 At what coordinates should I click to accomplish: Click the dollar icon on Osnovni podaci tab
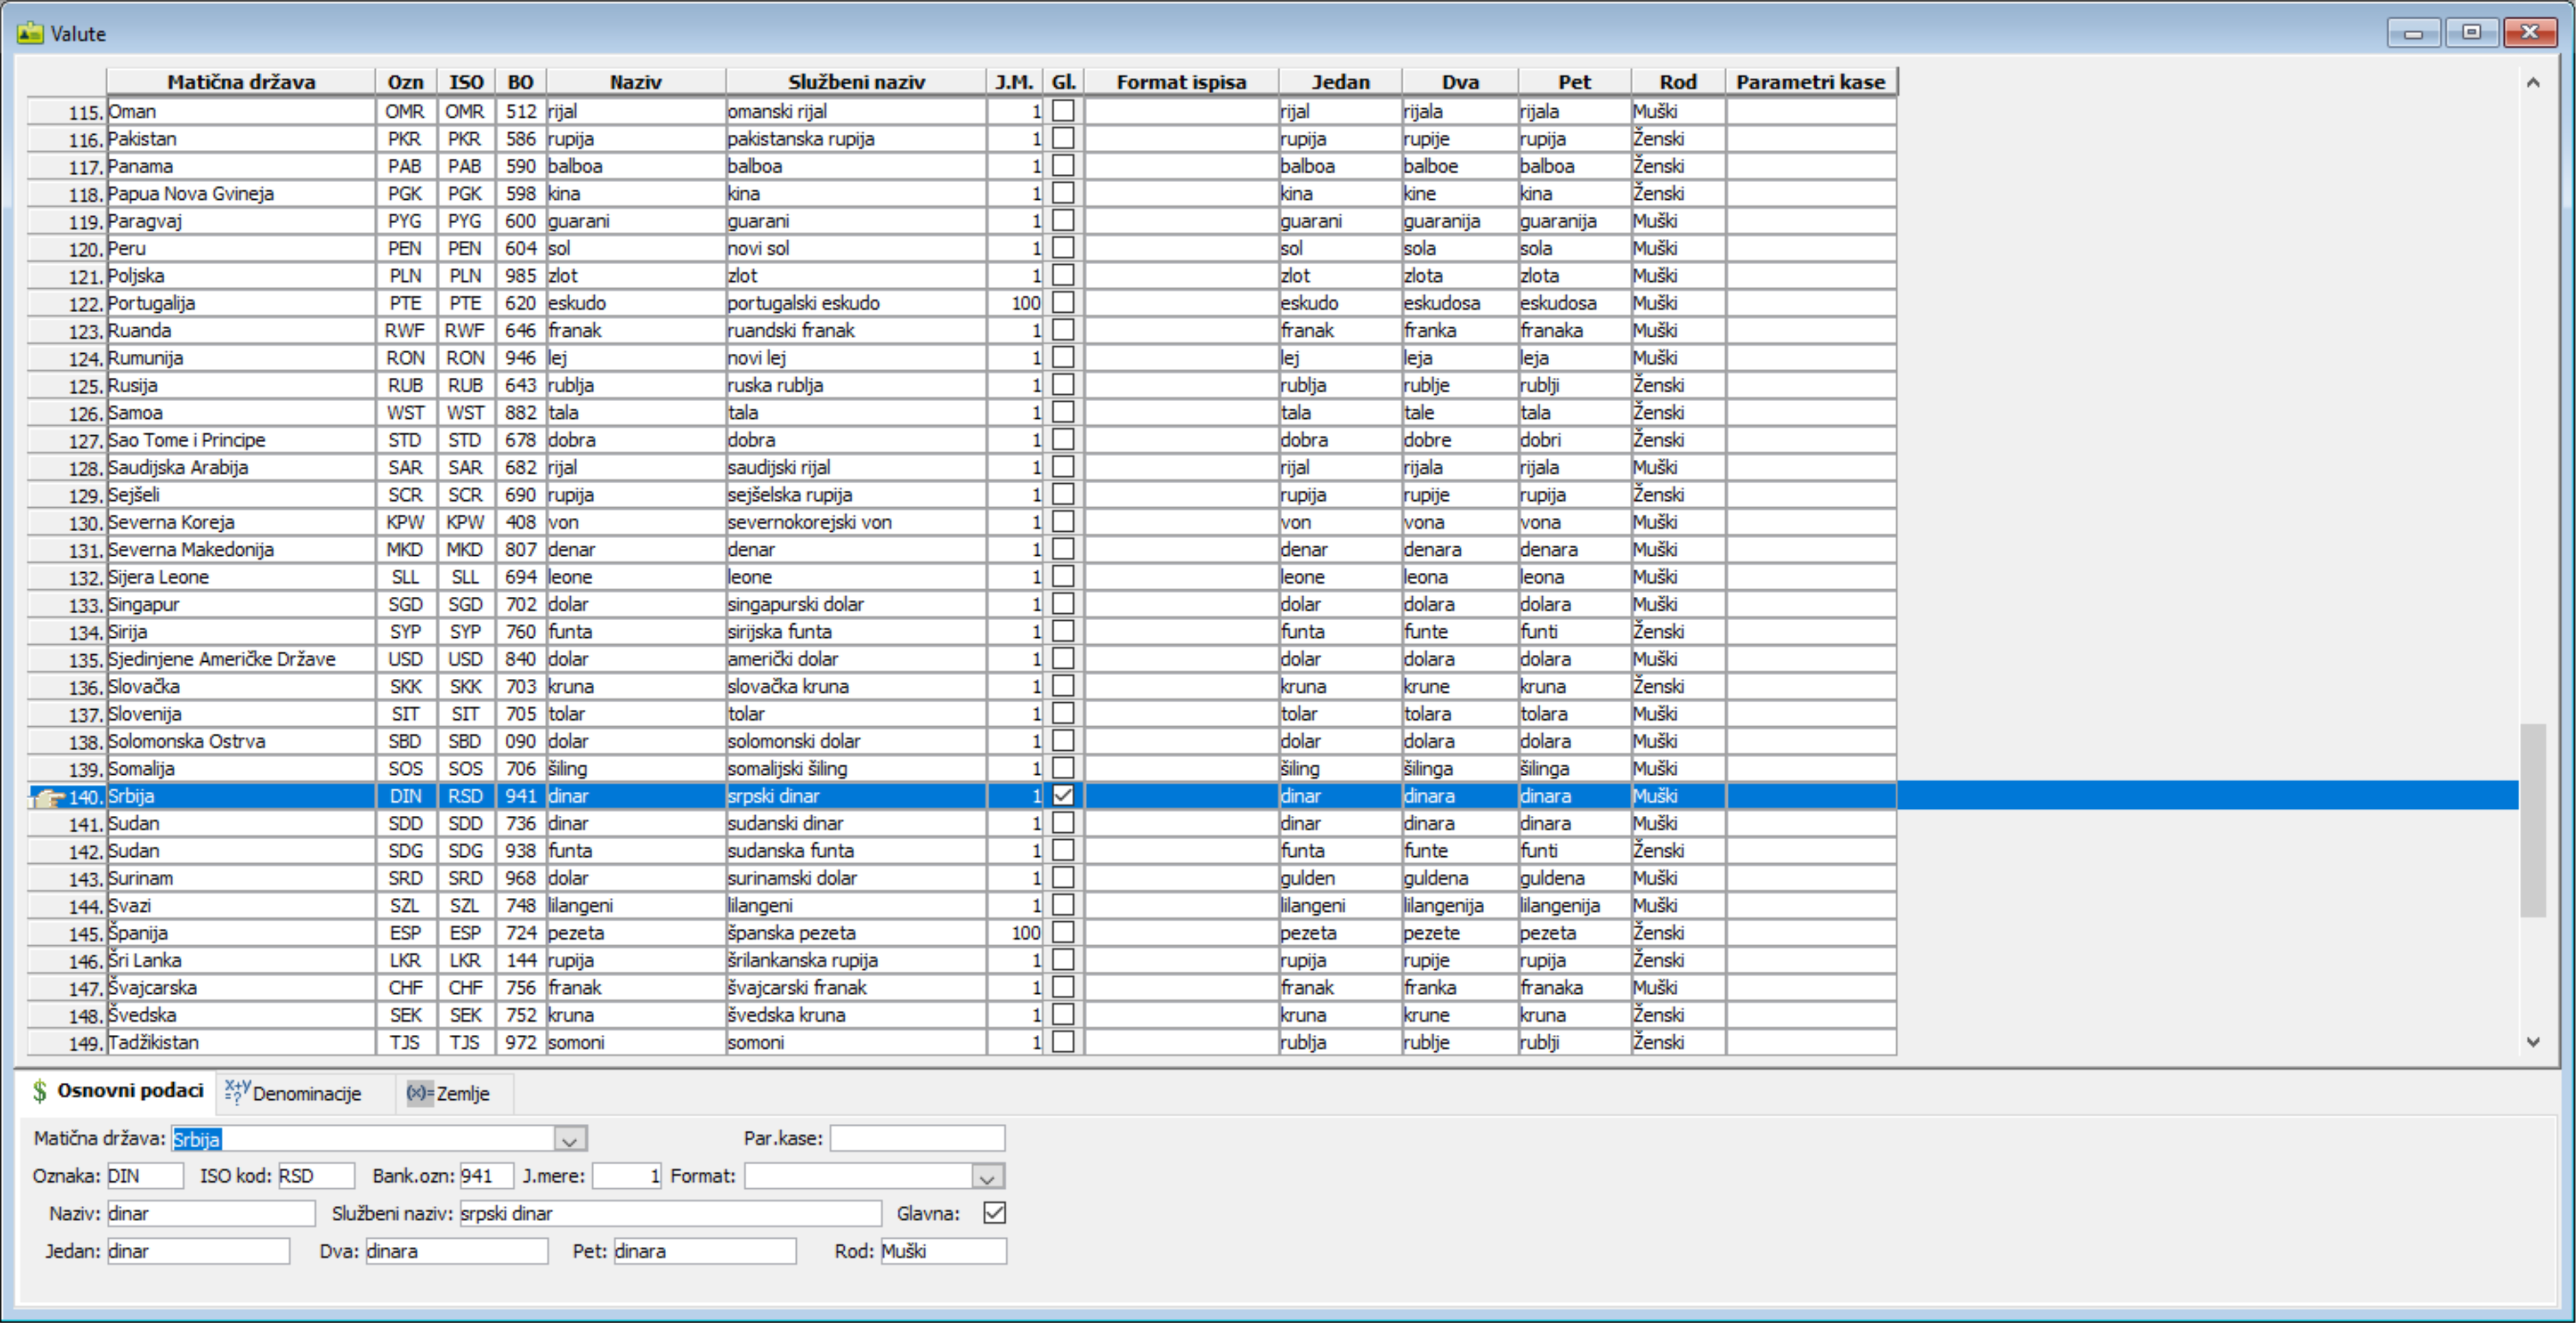coord(40,1091)
